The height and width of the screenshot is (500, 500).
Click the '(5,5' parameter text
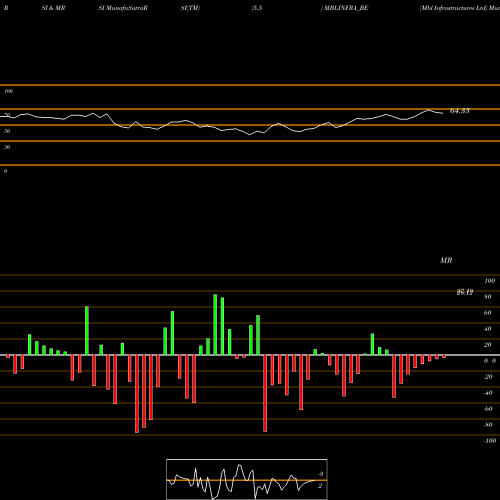click(257, 8)
